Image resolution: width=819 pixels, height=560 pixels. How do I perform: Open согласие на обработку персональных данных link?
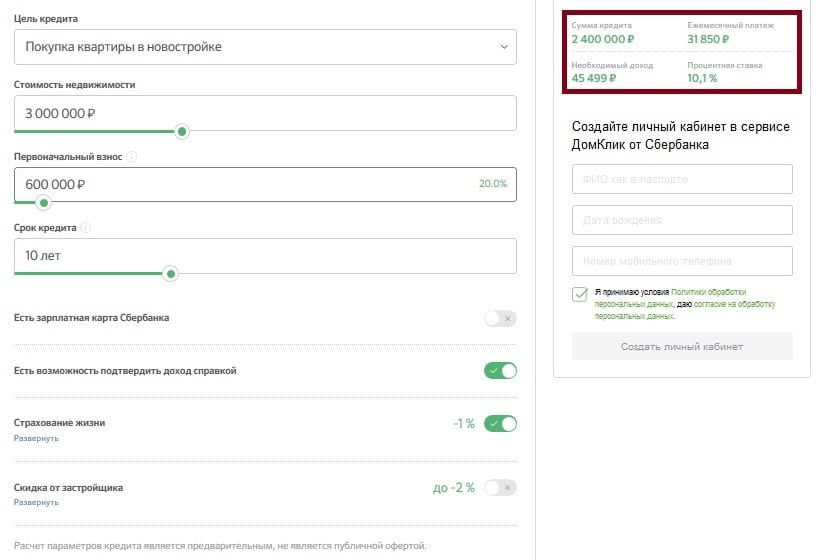click(685, 310)
